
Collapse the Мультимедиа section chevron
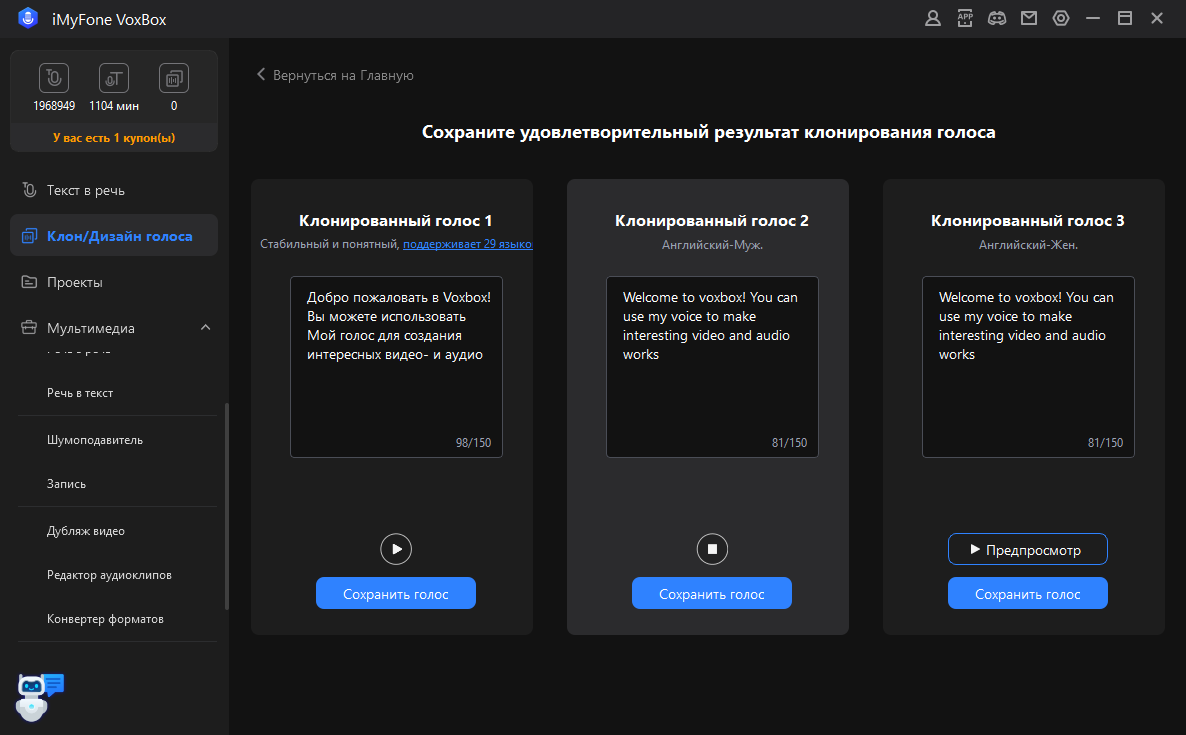pos(205,327)
